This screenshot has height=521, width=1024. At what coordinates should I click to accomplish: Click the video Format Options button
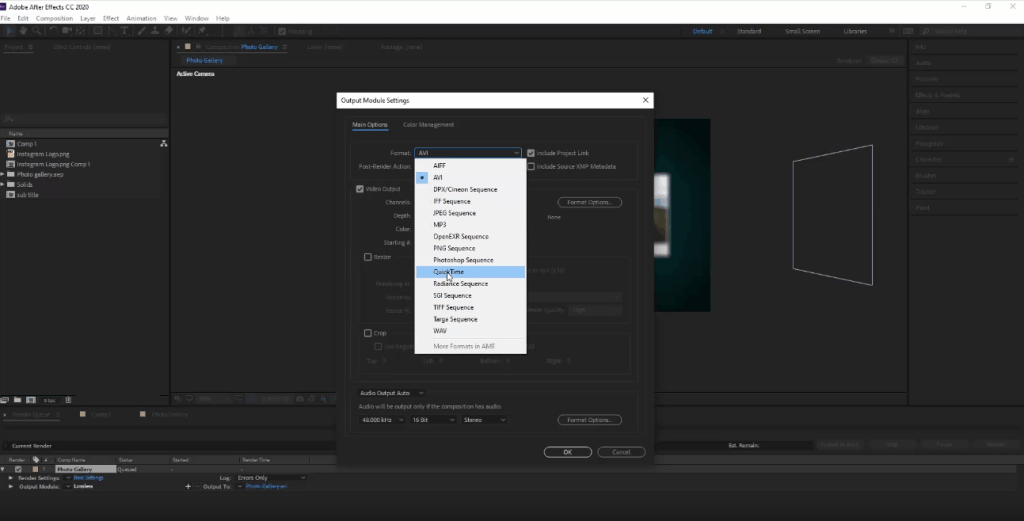[590, 202]
